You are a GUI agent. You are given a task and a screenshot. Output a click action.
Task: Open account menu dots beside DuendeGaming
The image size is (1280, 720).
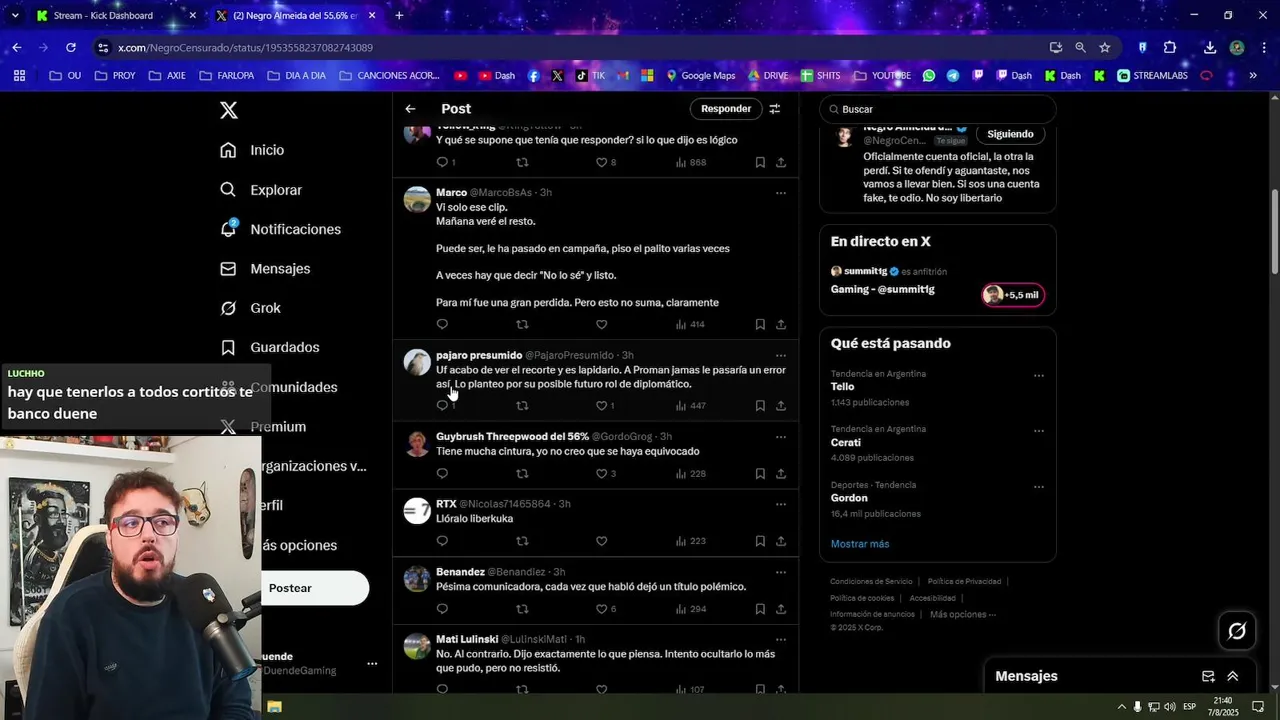(372, 663)
